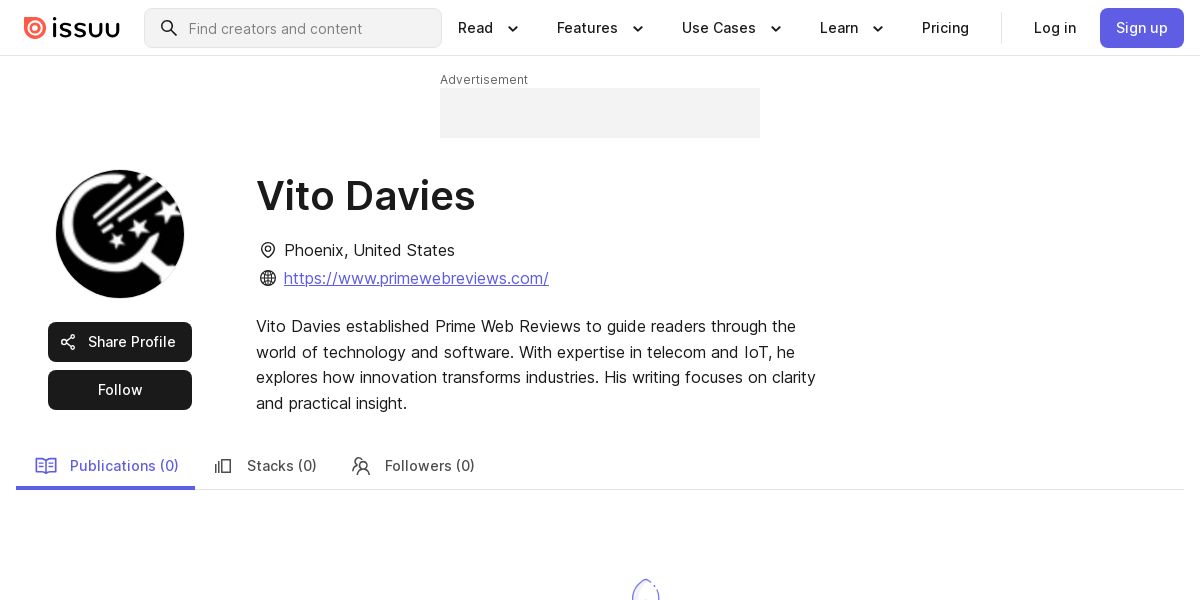Click the location pin icon
The width and height of the screenshot is (1200, 600).
(x=268, y=250)
